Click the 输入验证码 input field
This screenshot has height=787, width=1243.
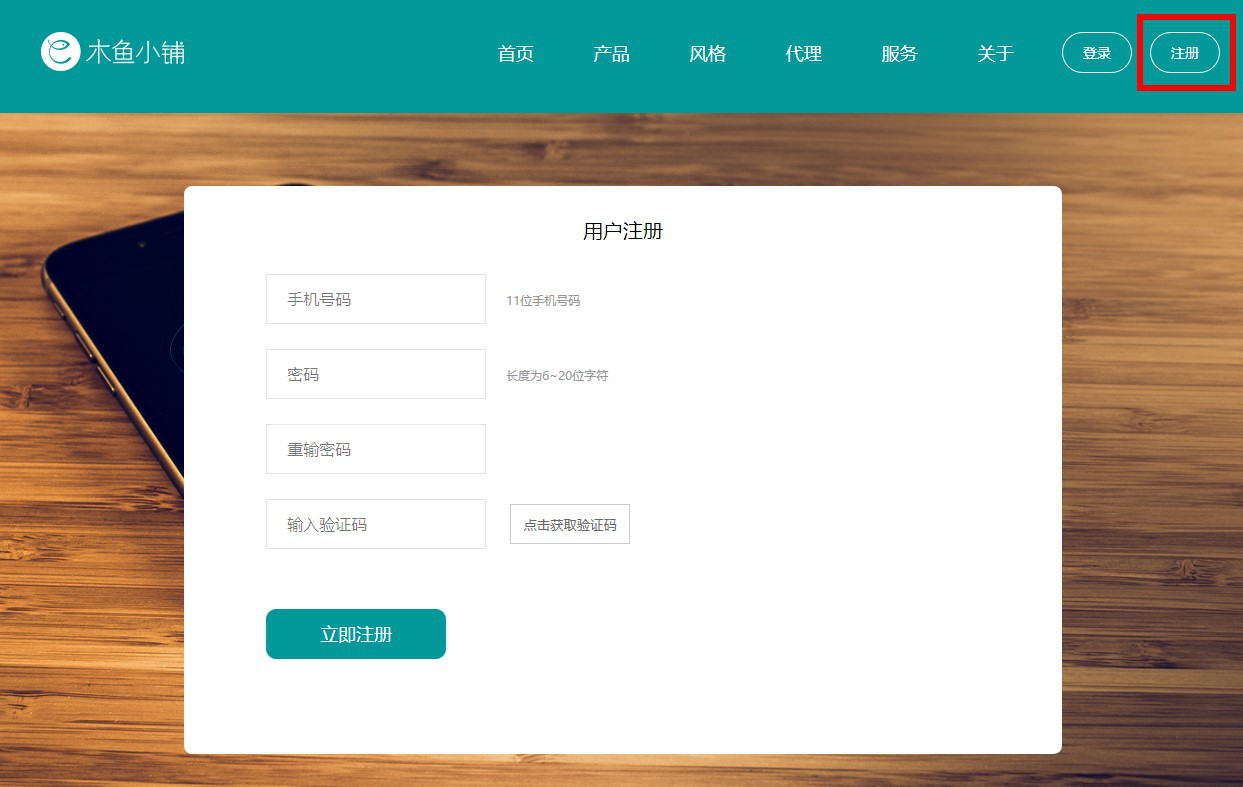tap(375, 523)
